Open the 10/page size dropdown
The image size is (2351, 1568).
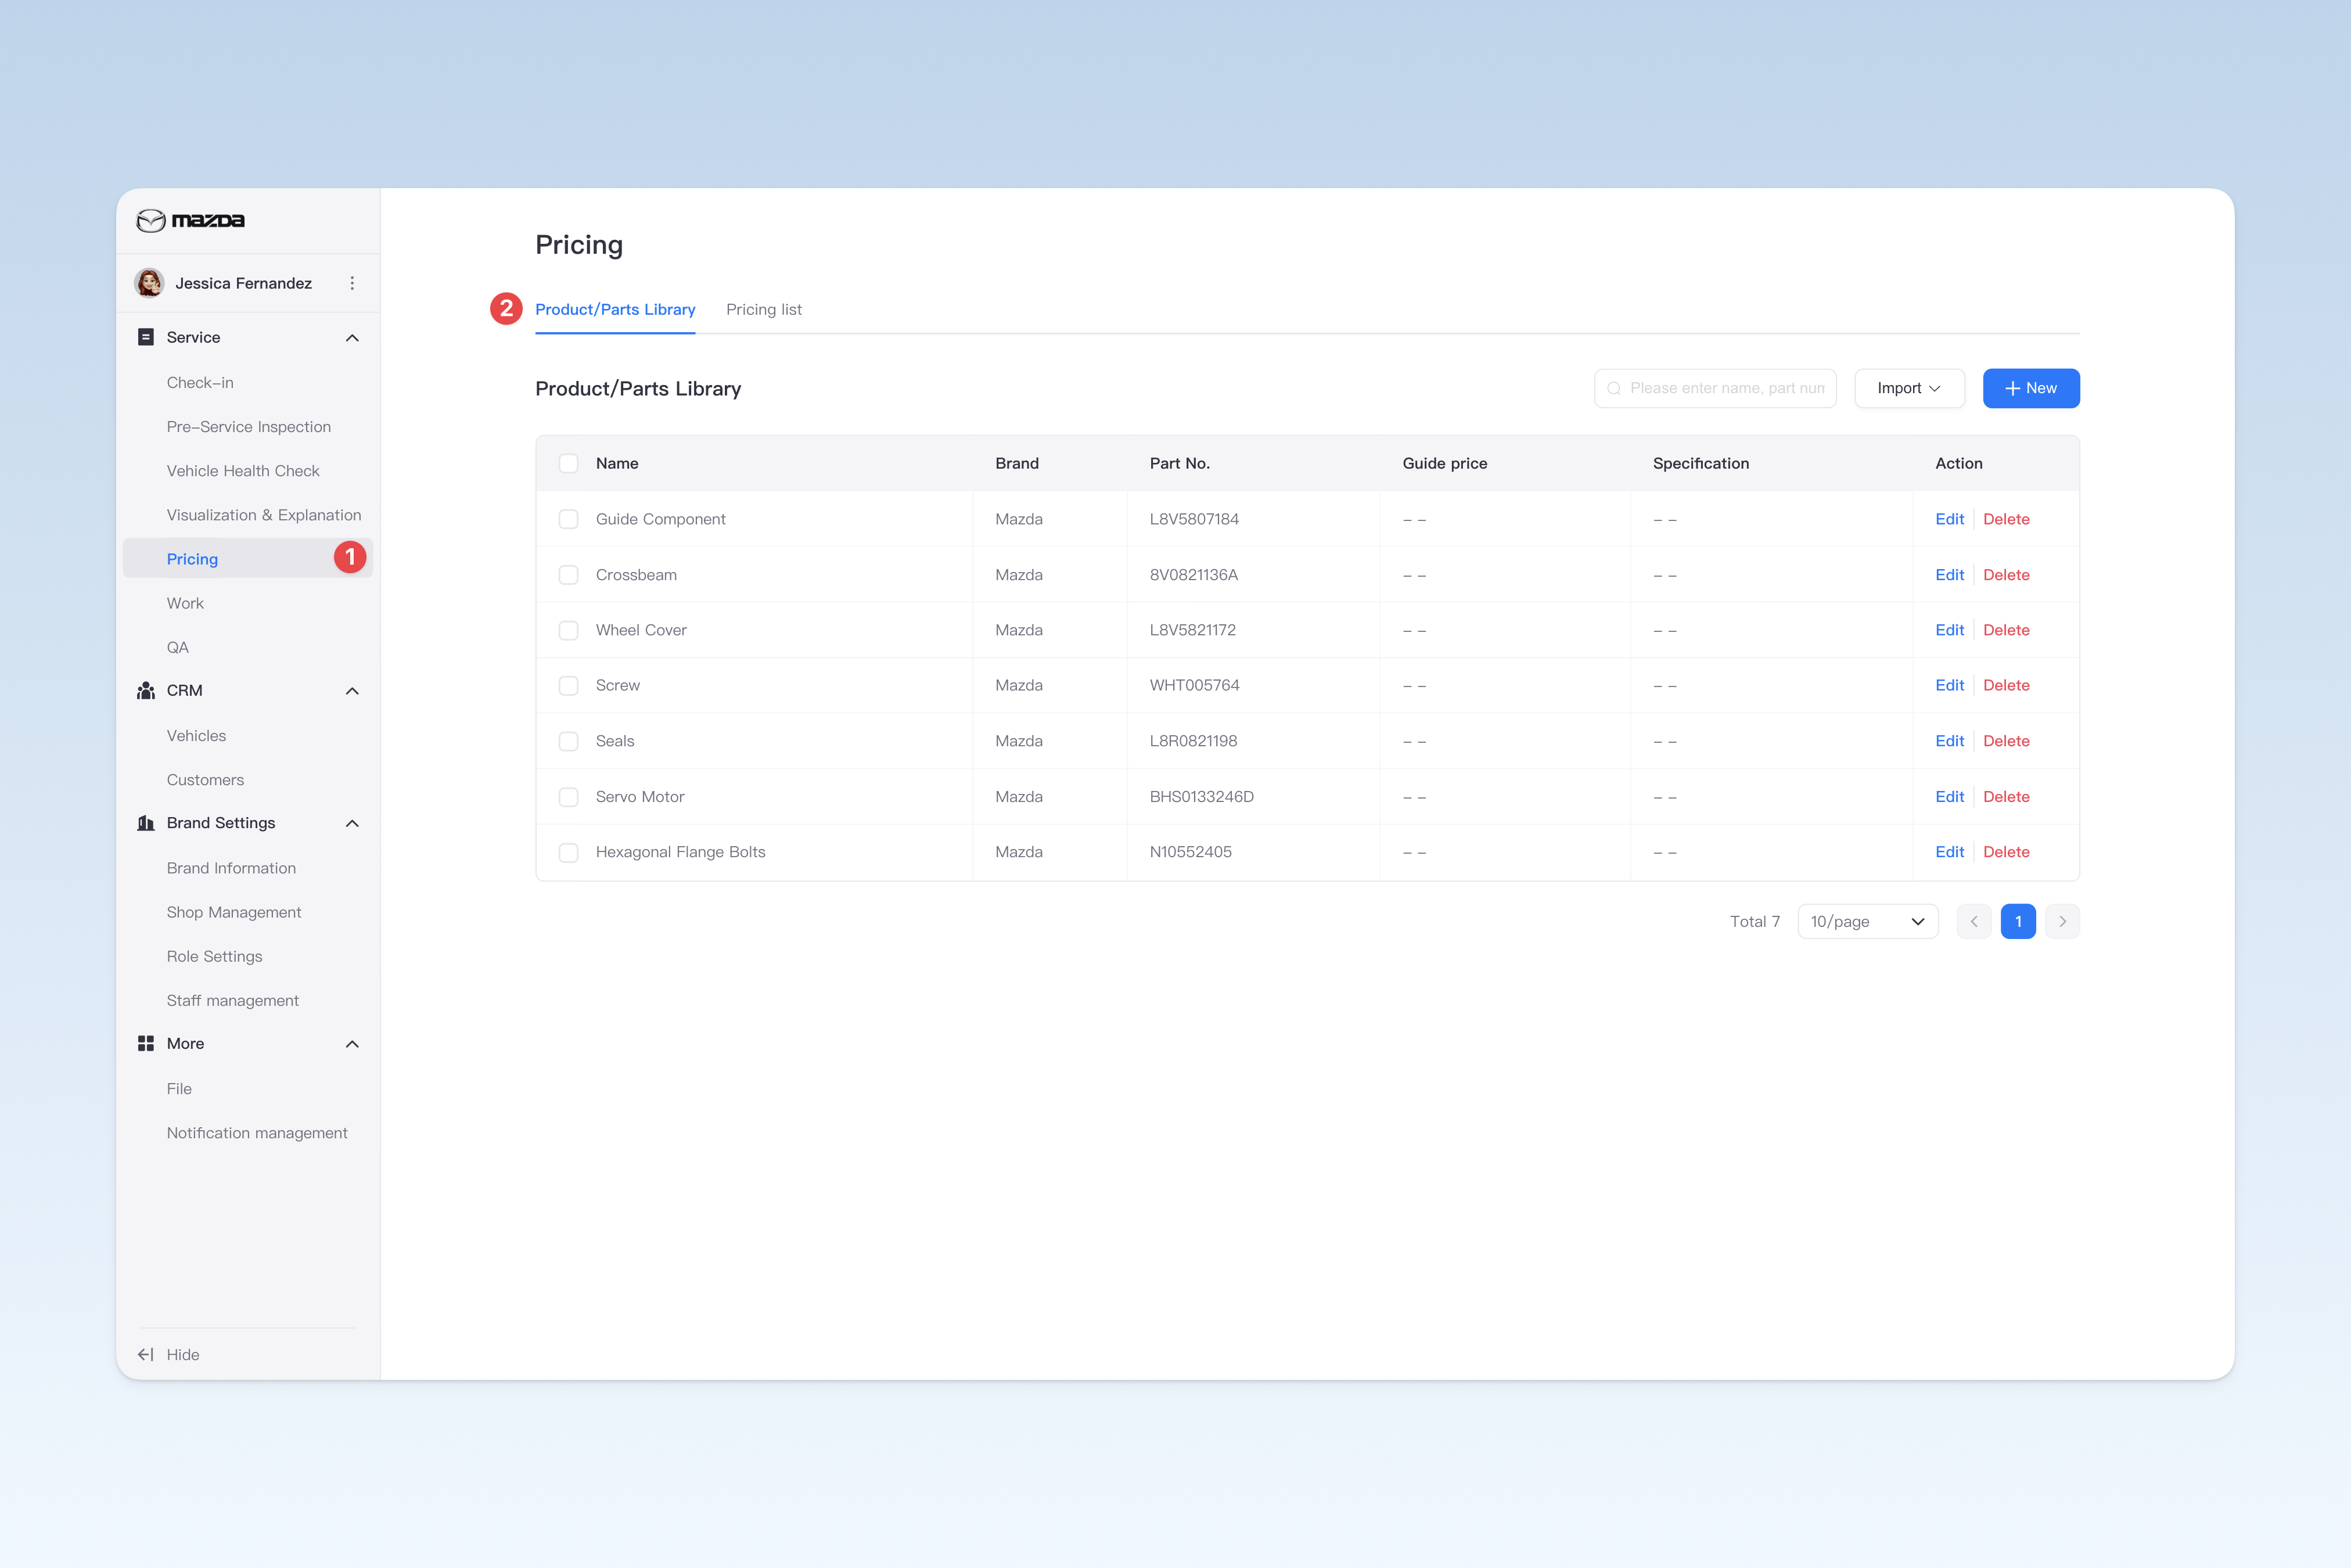[1867, 921]
